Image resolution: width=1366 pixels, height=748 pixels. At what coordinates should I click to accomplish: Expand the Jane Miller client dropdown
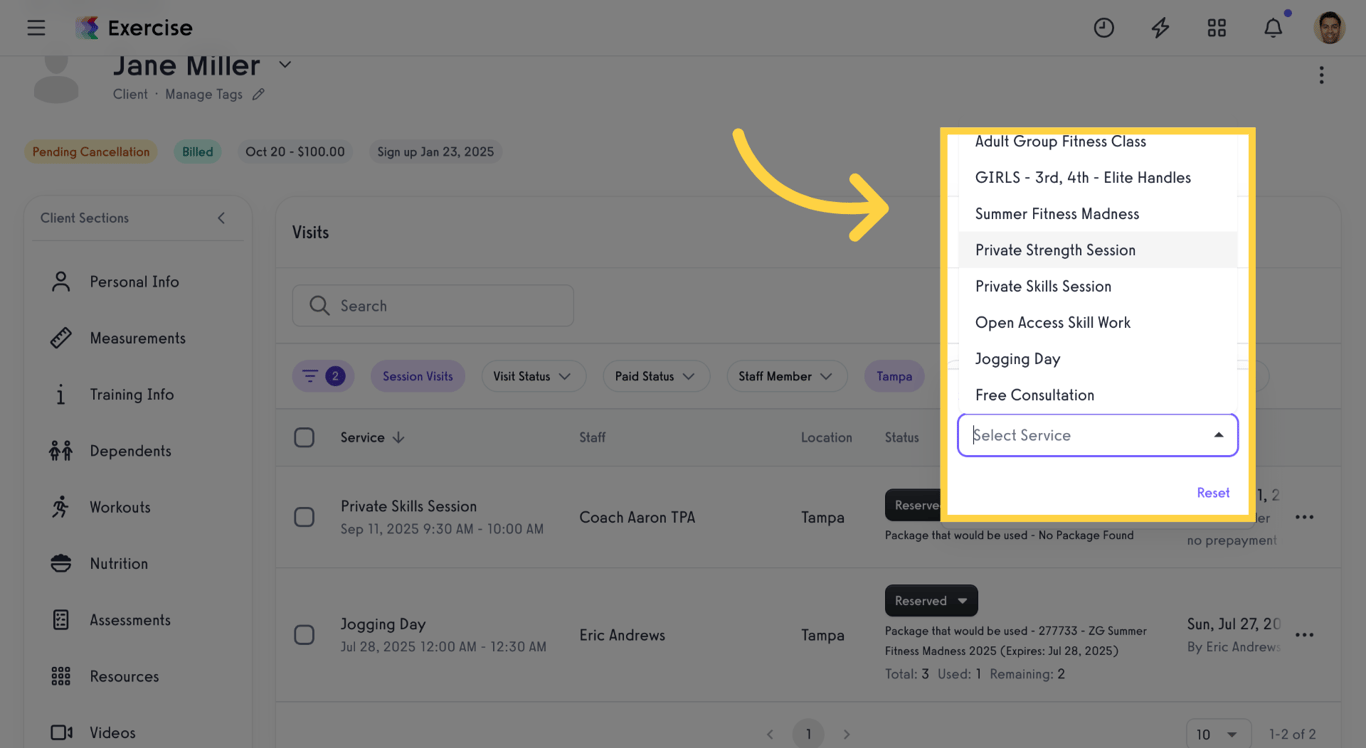coord(285,65)
